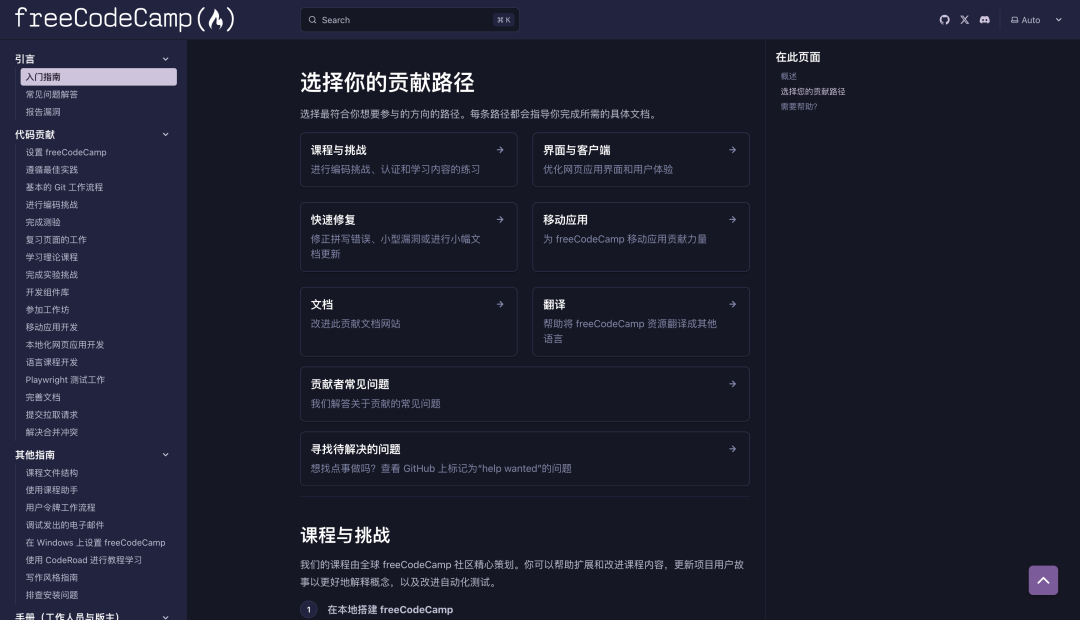
Task: Click the search magnifier icon
Action: (x=312, y=20)
